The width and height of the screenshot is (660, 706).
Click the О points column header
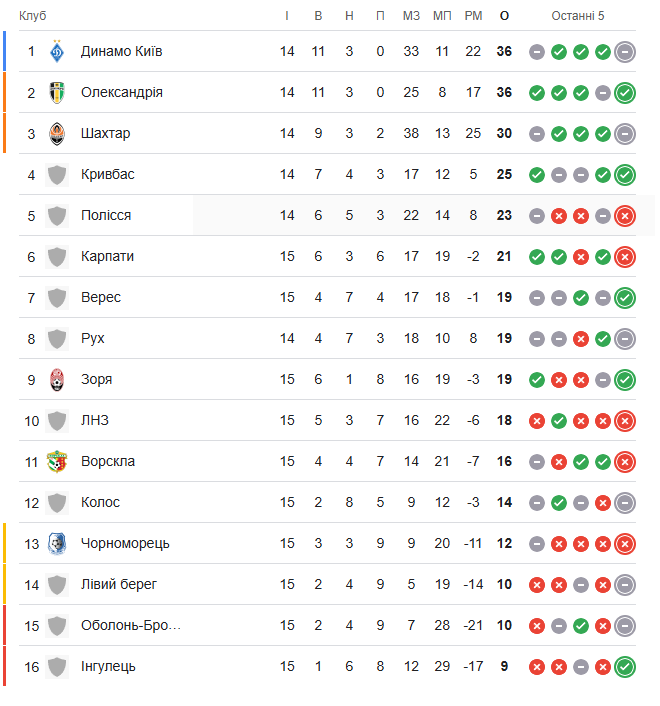click(x=504, y=16)
